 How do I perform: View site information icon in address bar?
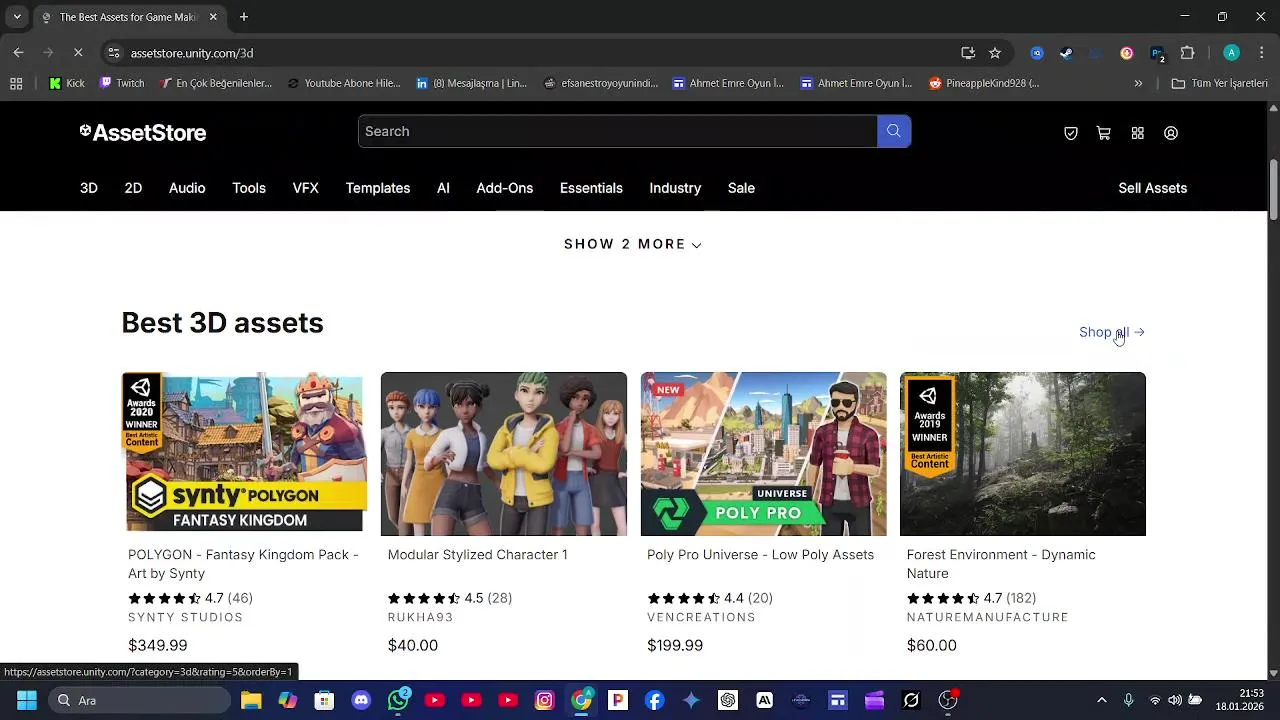click(114, 53)
